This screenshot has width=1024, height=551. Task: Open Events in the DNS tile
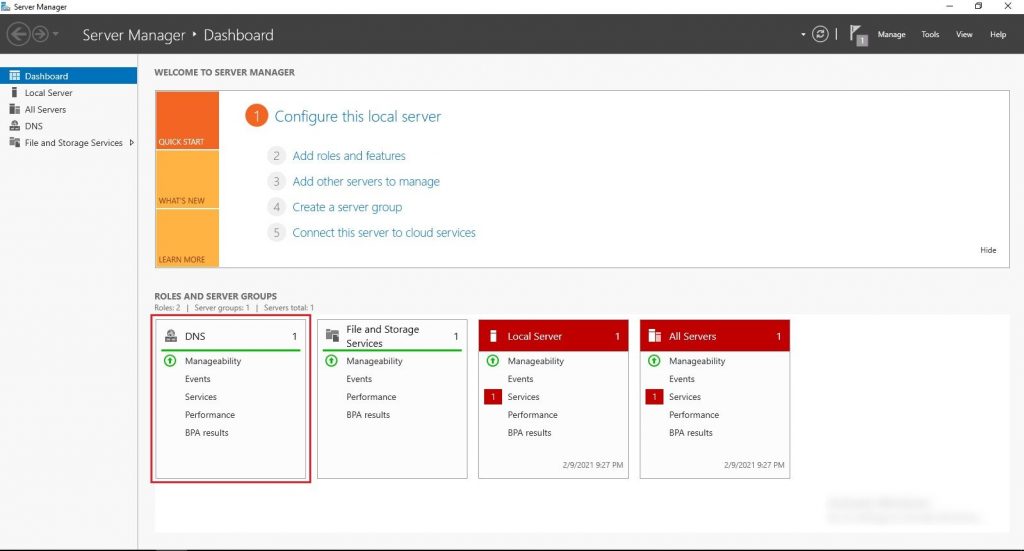point(197,379)
